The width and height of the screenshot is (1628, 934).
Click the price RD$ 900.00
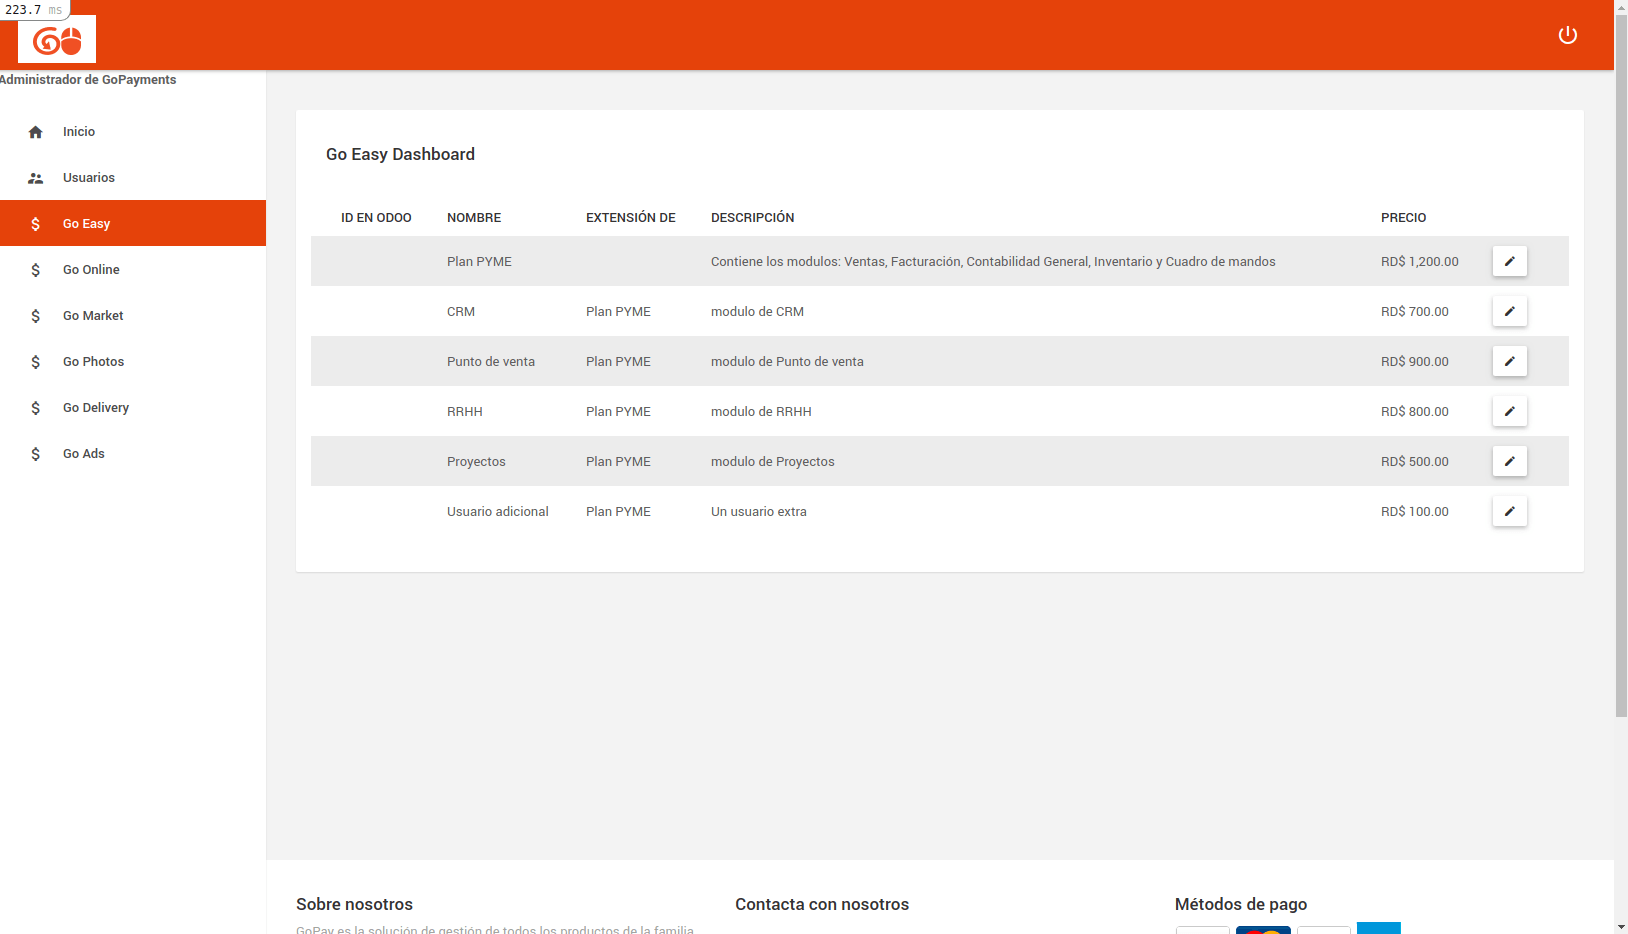(x=1415, y=362)
